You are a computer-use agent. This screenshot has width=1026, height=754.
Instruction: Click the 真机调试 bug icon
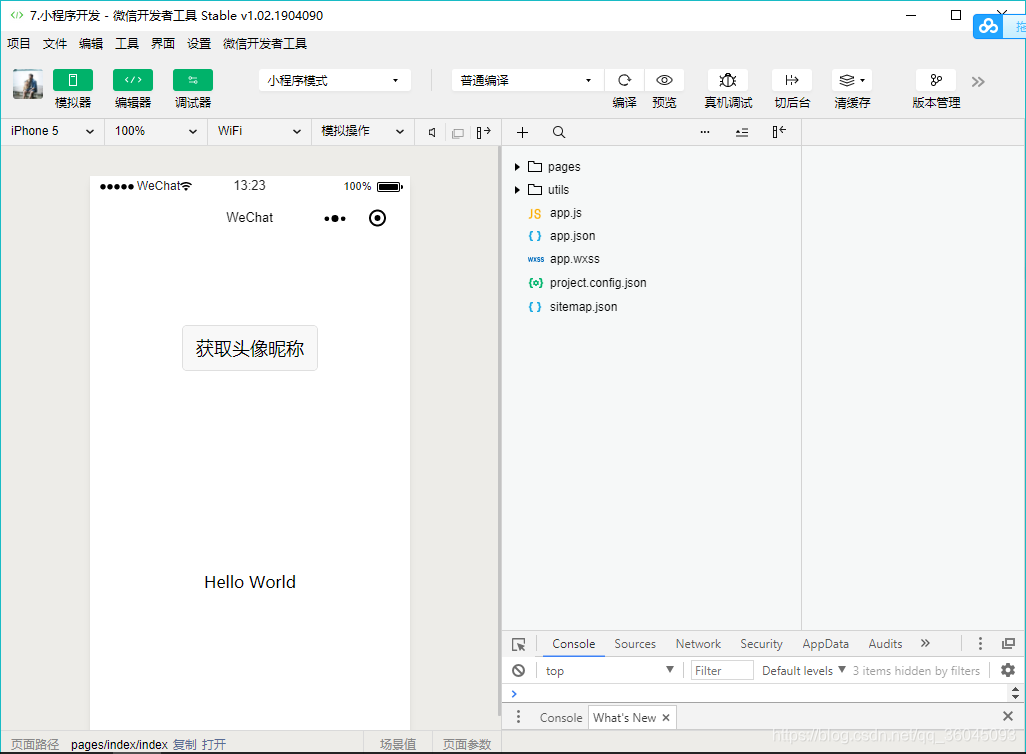728,81
